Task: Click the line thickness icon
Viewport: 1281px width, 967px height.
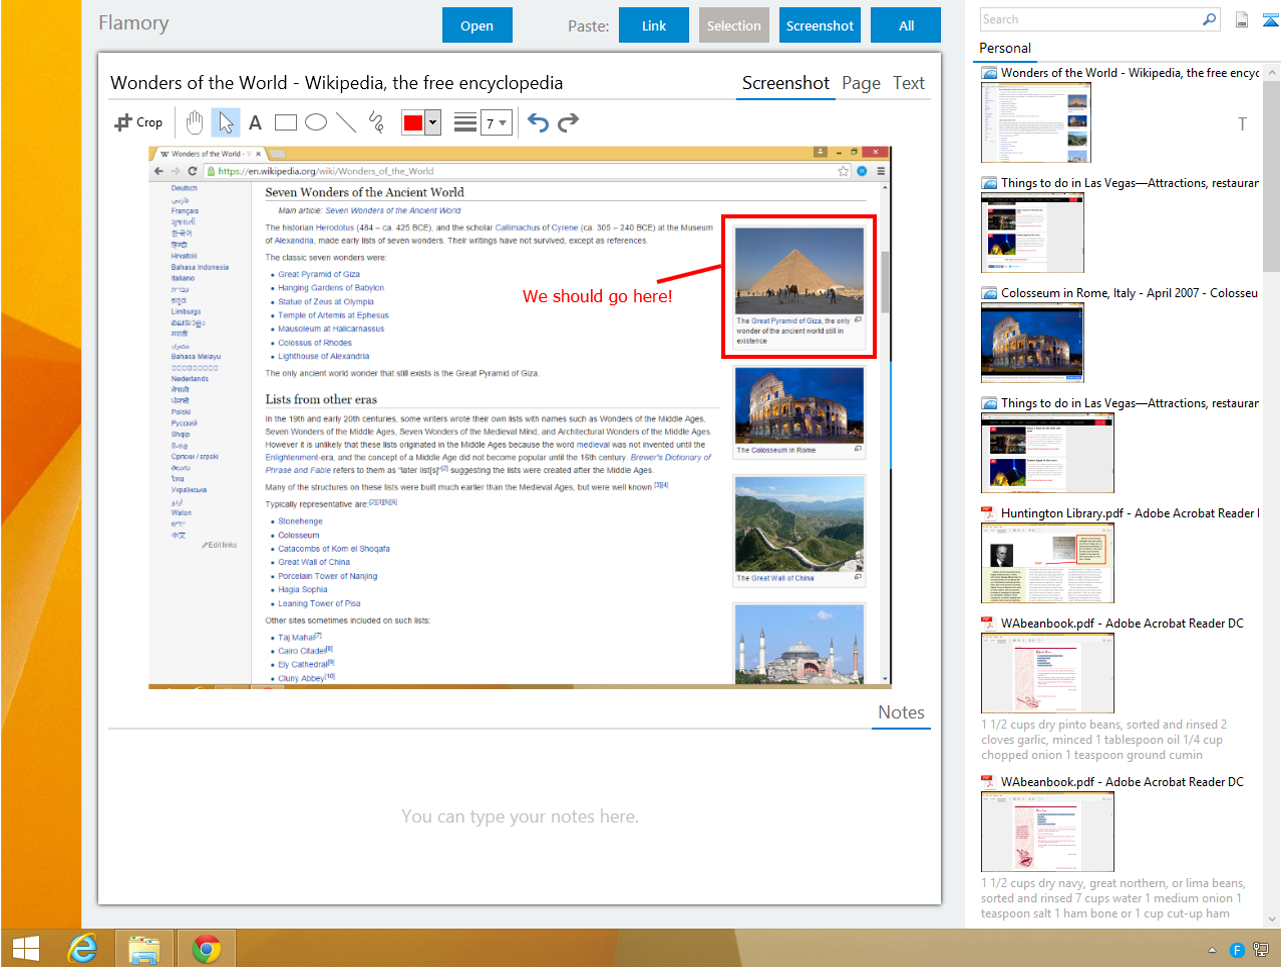Action: pos(465,122)
